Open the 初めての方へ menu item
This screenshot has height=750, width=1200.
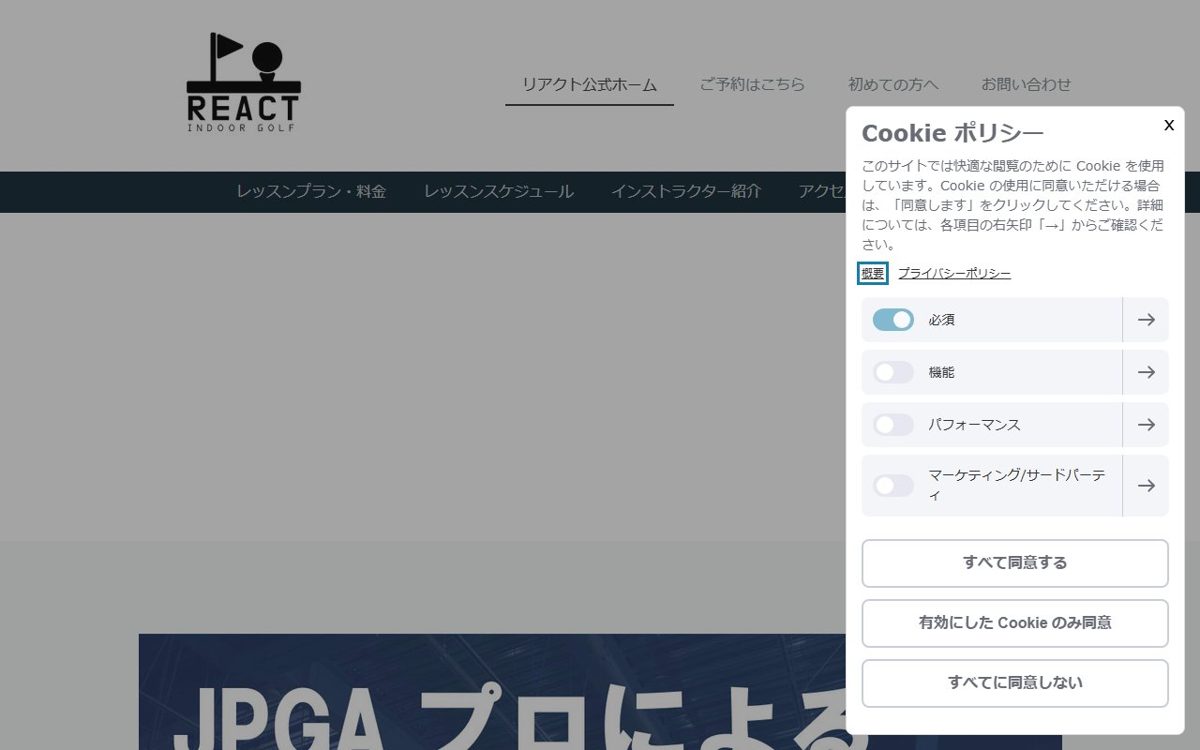point(893,85)
